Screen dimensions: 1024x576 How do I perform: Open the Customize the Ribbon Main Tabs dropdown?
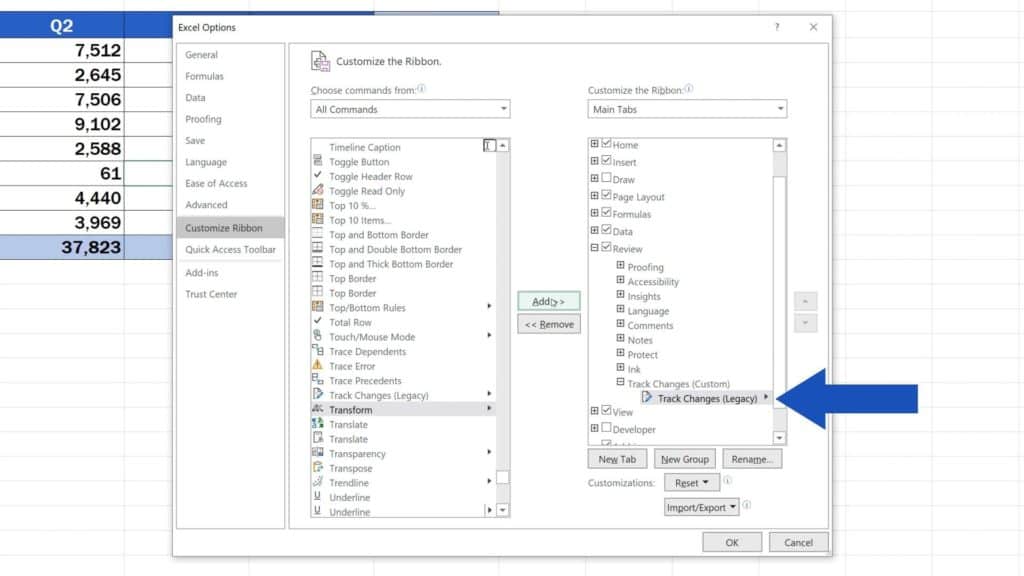[687, 109]
